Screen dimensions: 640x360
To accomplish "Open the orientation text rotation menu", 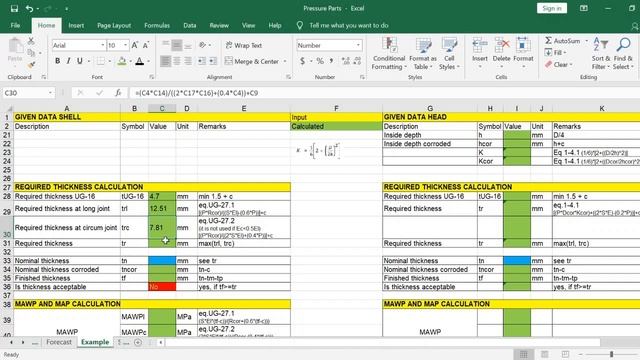I will 204,45.
